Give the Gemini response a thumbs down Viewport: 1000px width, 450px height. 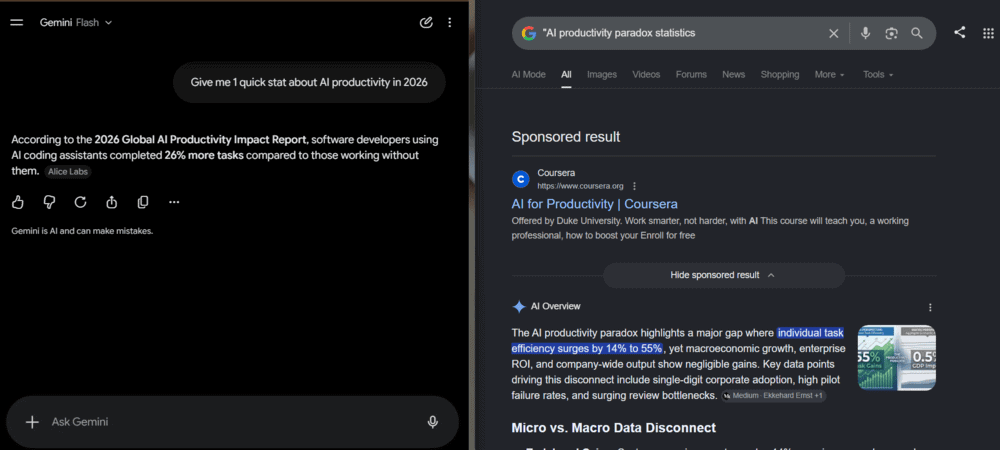[x=49, y=202]
